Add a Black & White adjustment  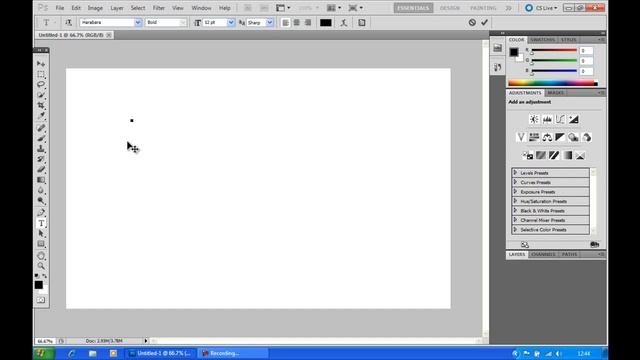pos(560,137)
